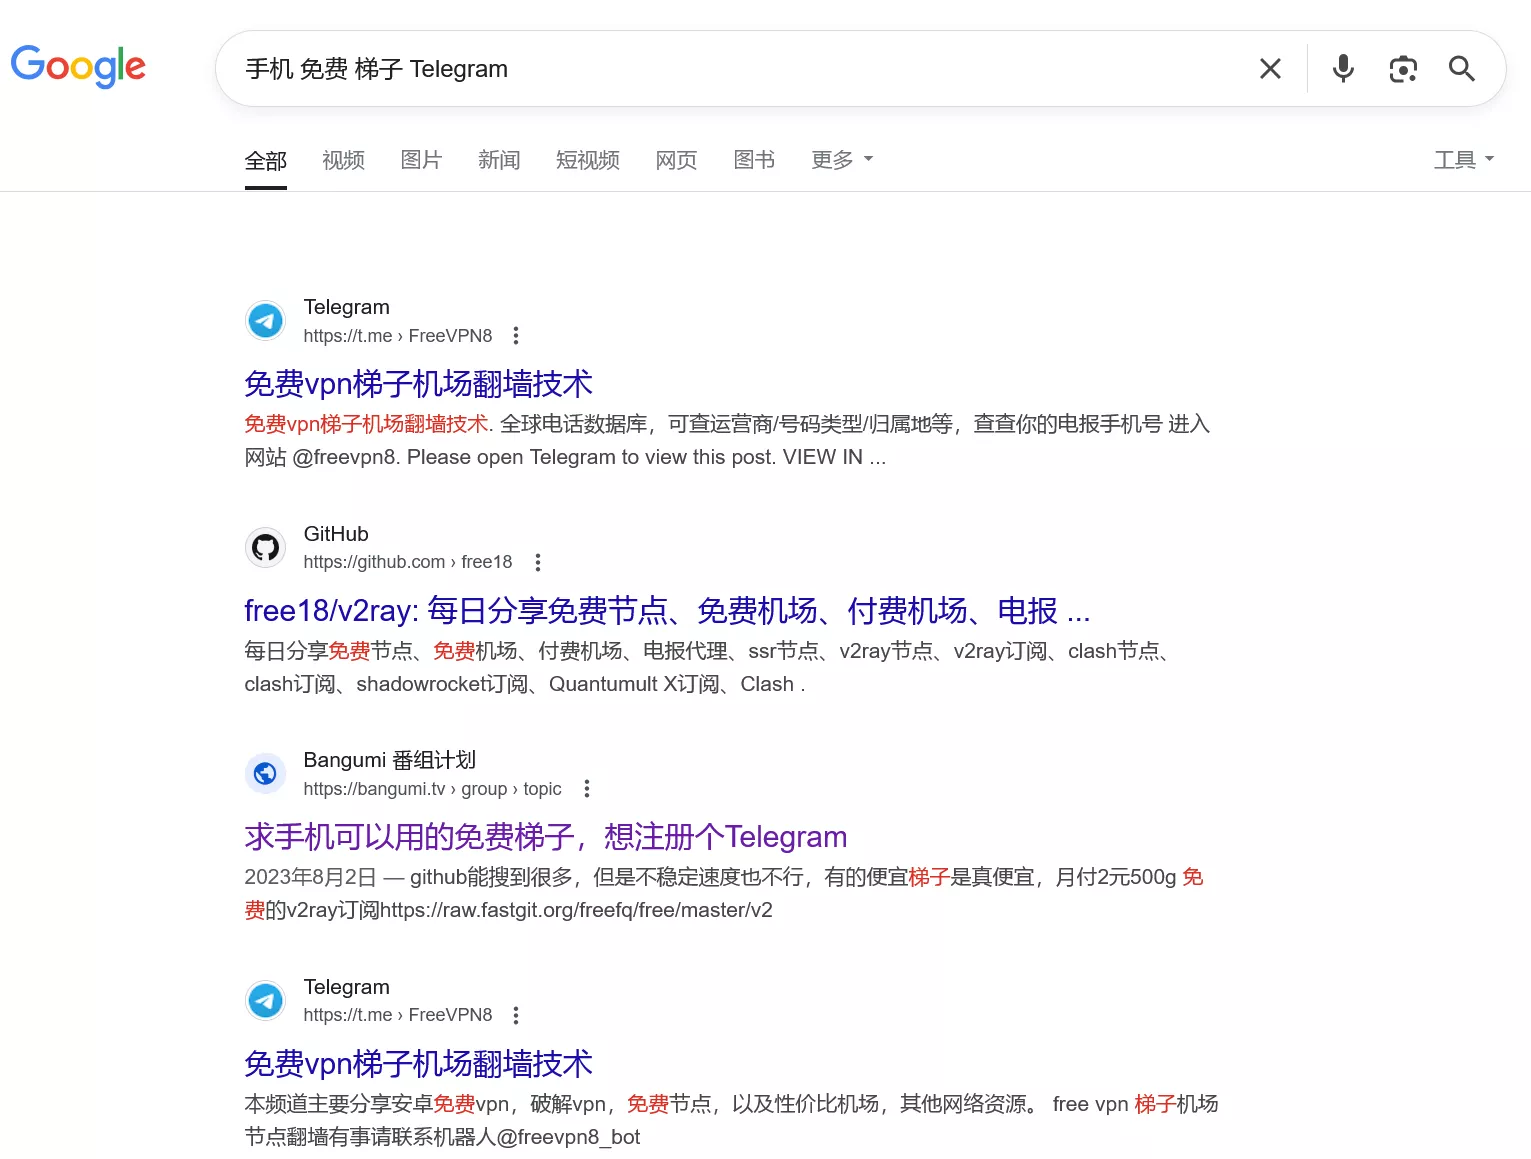The height and width of the screenshot is (1159, 1531).
Task: Submit search with magnifier icon
Action: [1462, 69]
